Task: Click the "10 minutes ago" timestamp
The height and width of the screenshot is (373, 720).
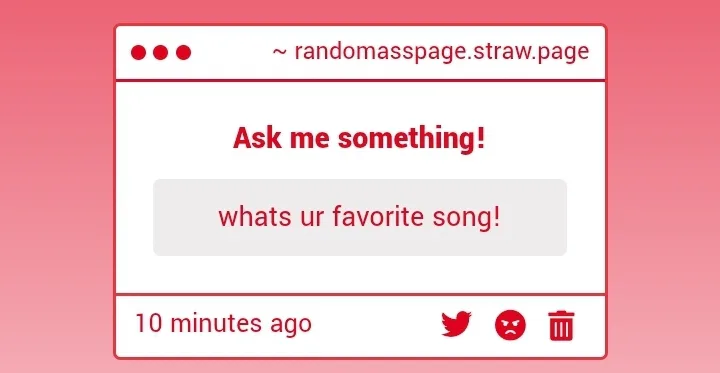Action: [x=224, y=323]
